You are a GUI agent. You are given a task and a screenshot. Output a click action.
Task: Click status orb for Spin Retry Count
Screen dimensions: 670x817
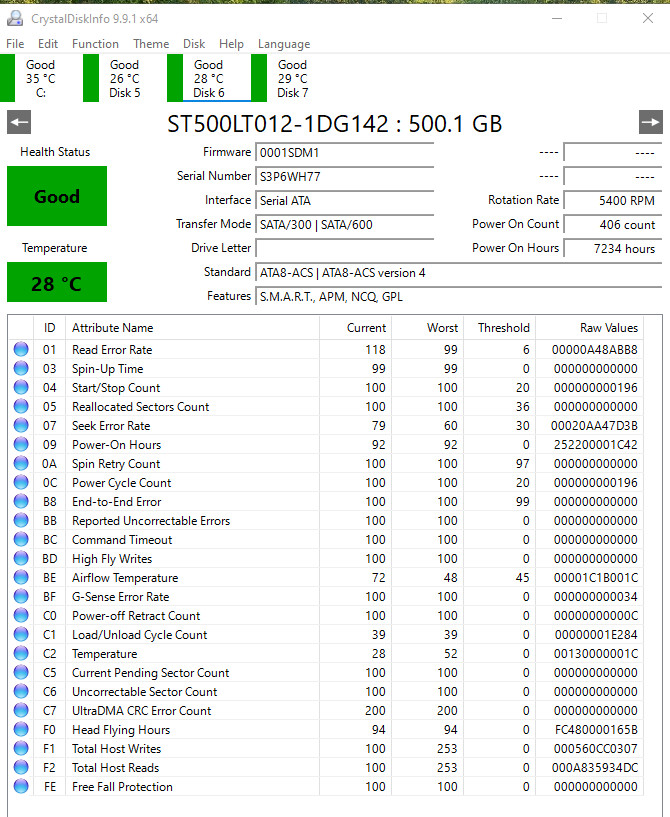[21, 463]
